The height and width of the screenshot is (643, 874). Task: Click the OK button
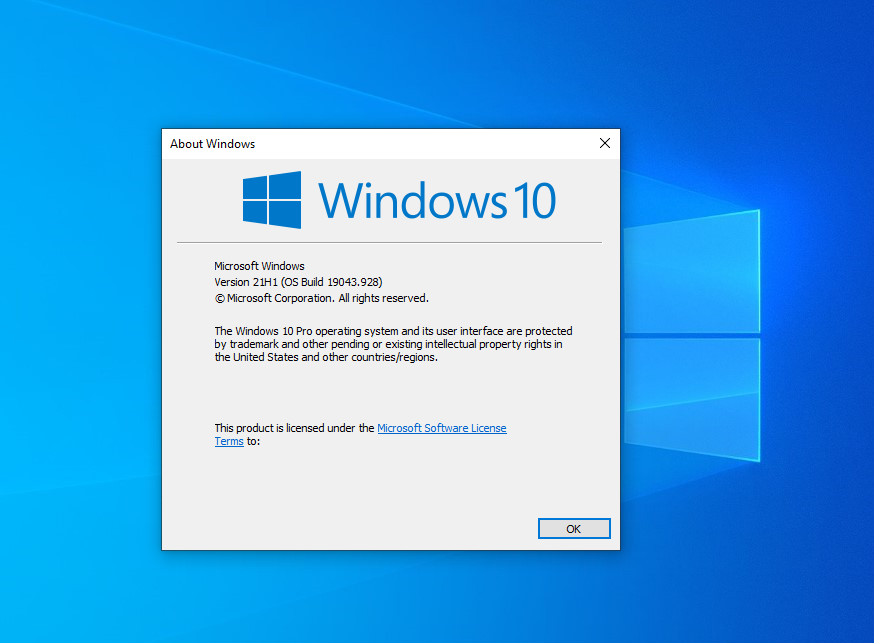click(574, 528)
